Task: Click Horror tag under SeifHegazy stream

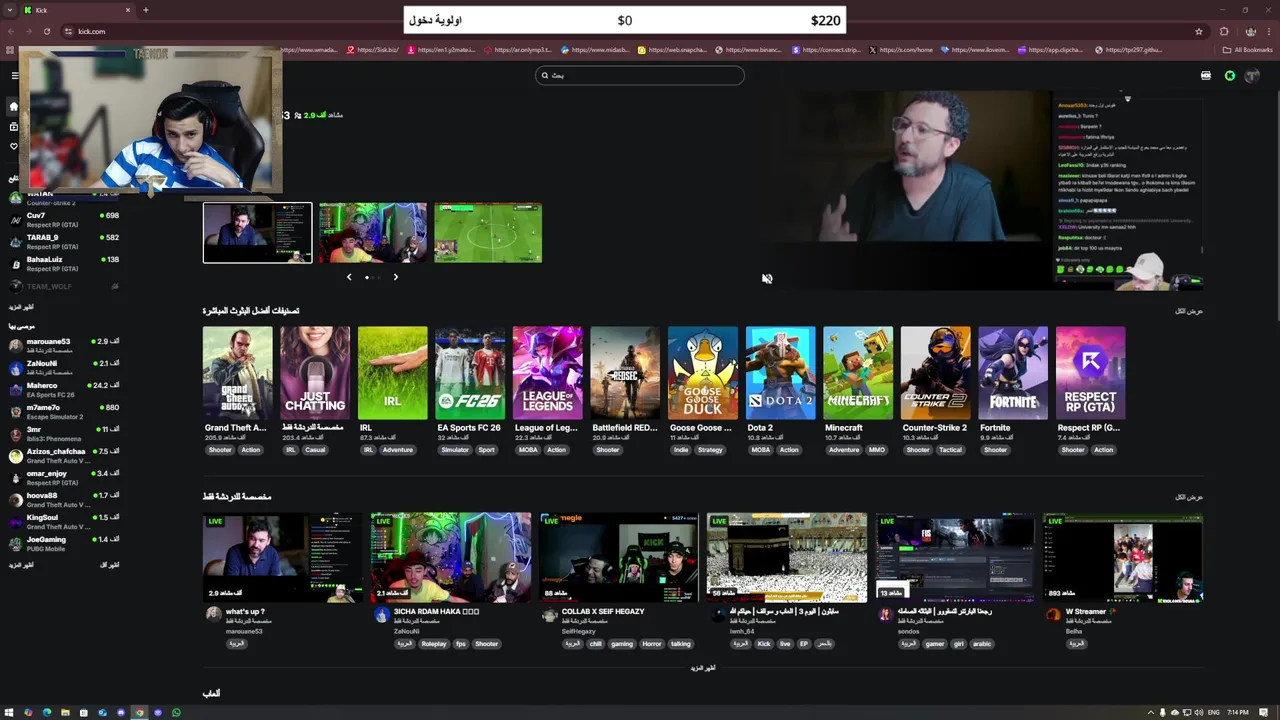Action: [x=652, y=644]
